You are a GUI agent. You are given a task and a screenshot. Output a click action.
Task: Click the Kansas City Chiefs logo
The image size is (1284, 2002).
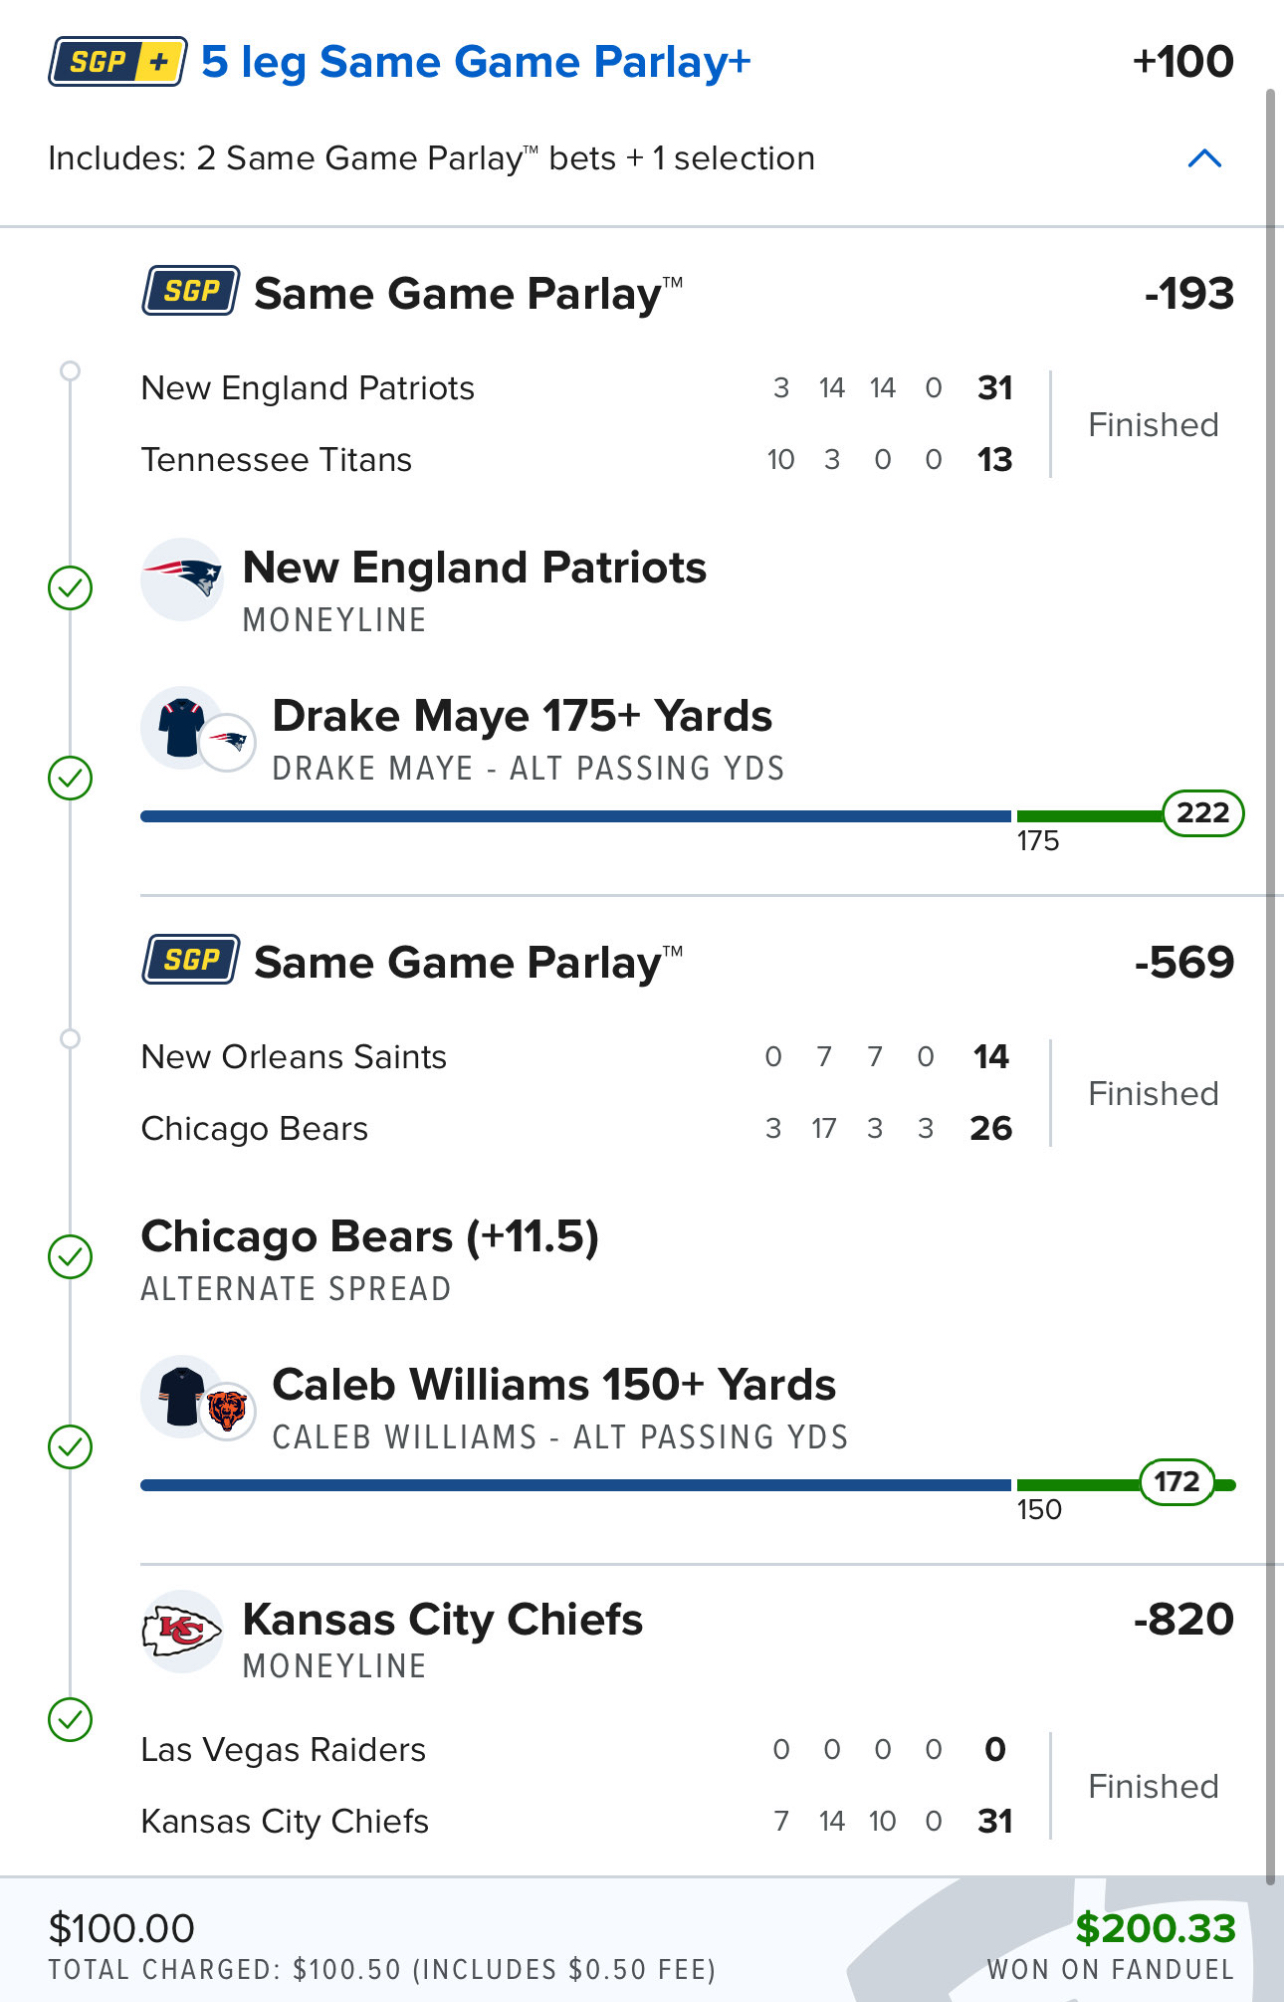coord(181,1630)
